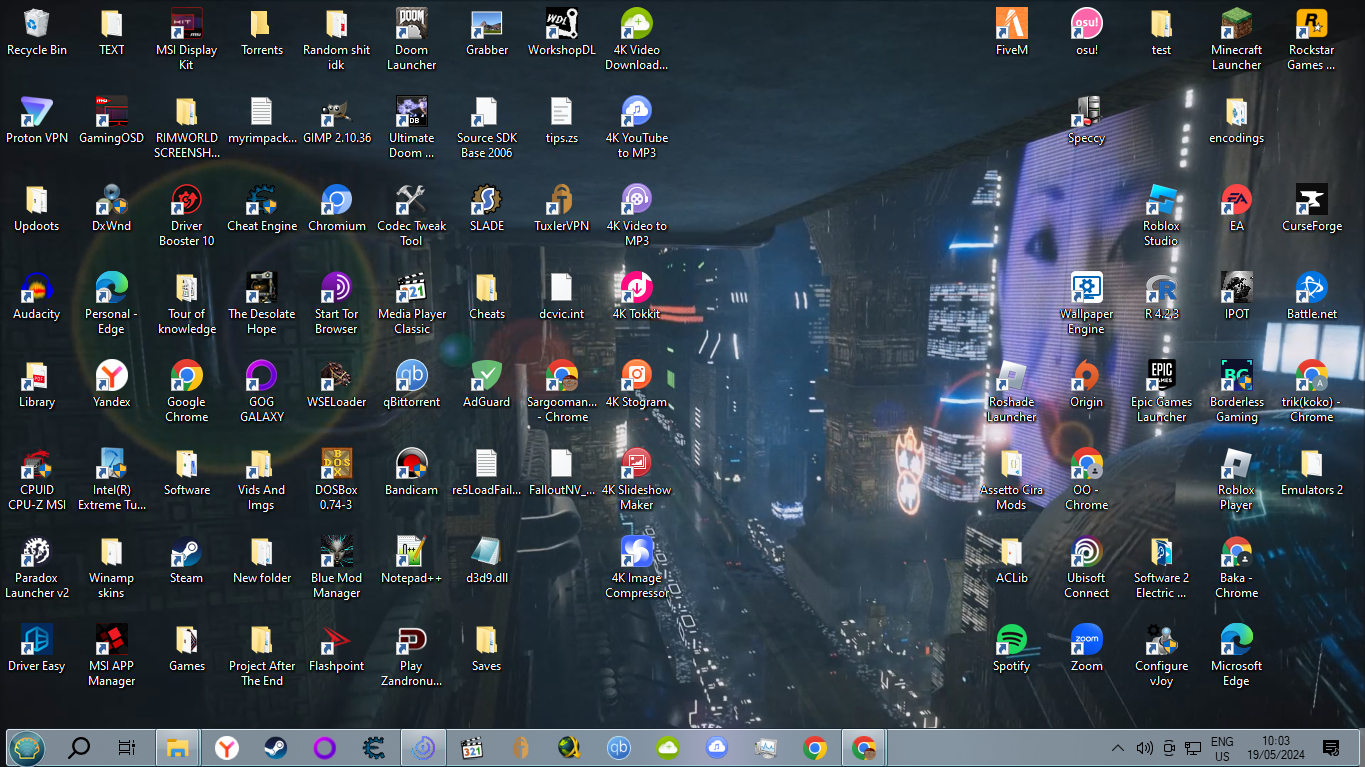
Task: Select the Epic Games Launcher shortcut
Action: (1161, 377)
